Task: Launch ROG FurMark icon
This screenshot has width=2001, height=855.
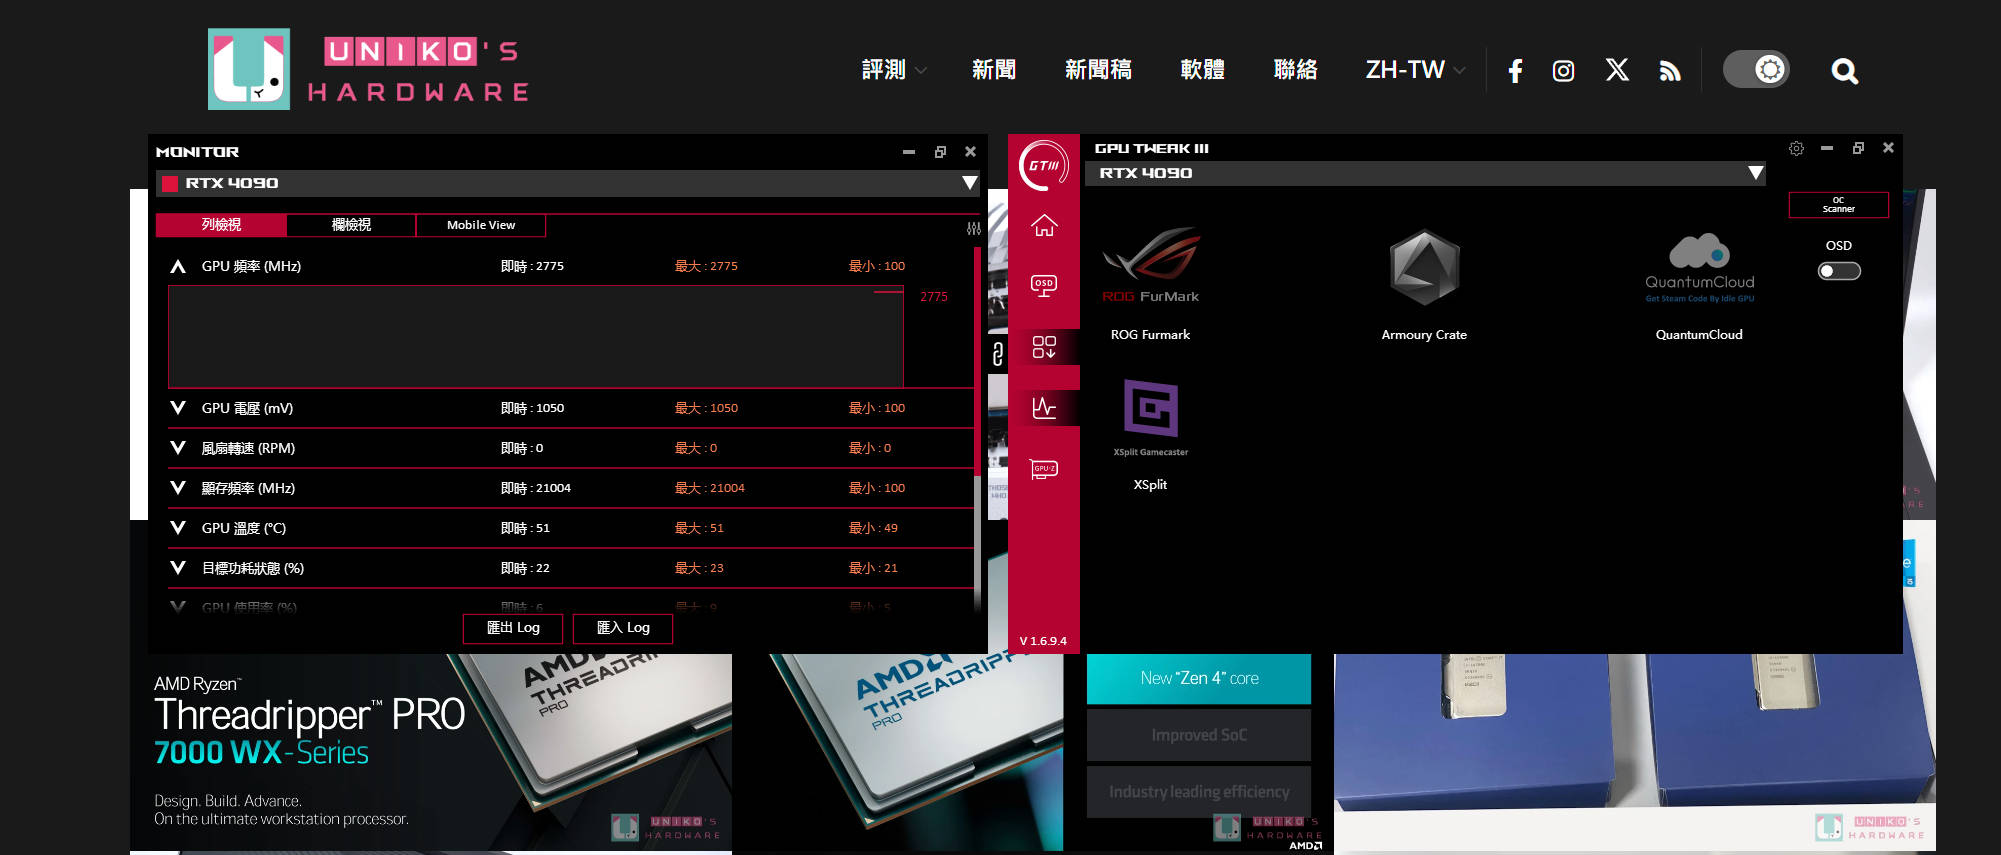Action: click(x=1150, y=265)
